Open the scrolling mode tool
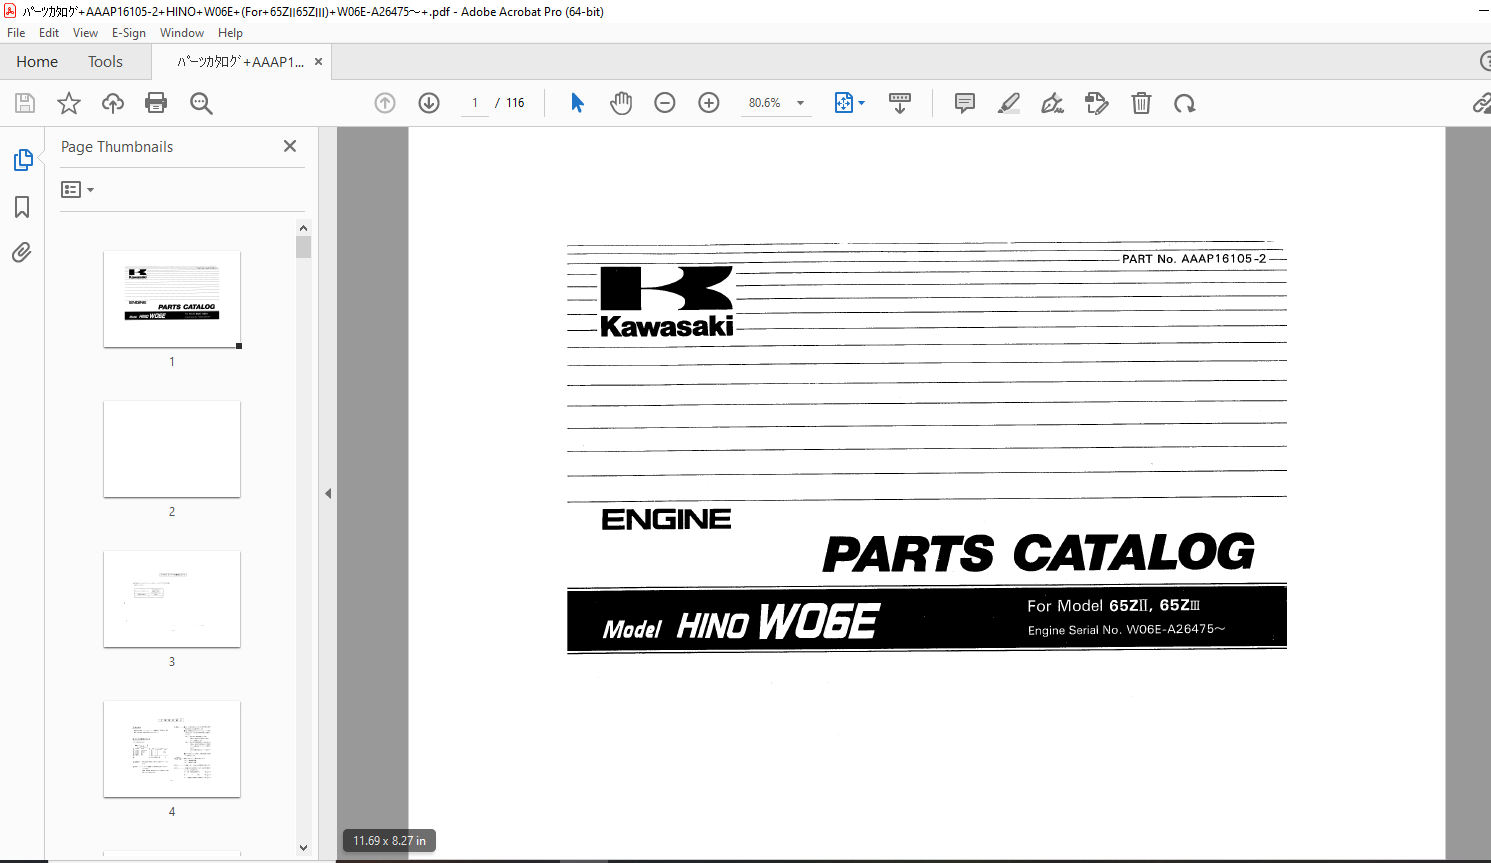Image resolution: width=1491 pixels, height=863 pixels. [900, 103]
